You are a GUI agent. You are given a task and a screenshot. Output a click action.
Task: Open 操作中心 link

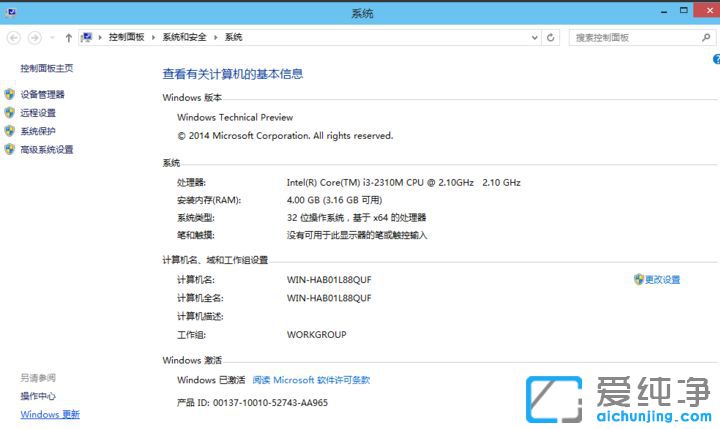38,396
